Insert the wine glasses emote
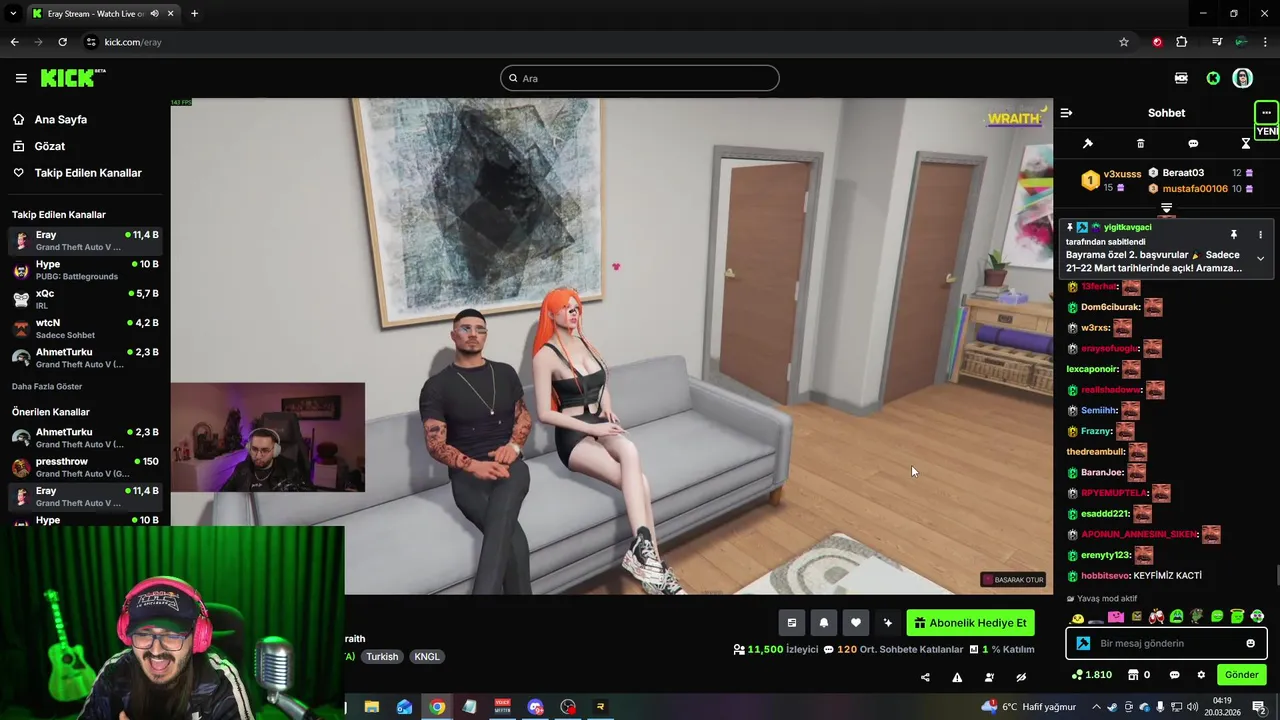 click(x=1156, y=617)
